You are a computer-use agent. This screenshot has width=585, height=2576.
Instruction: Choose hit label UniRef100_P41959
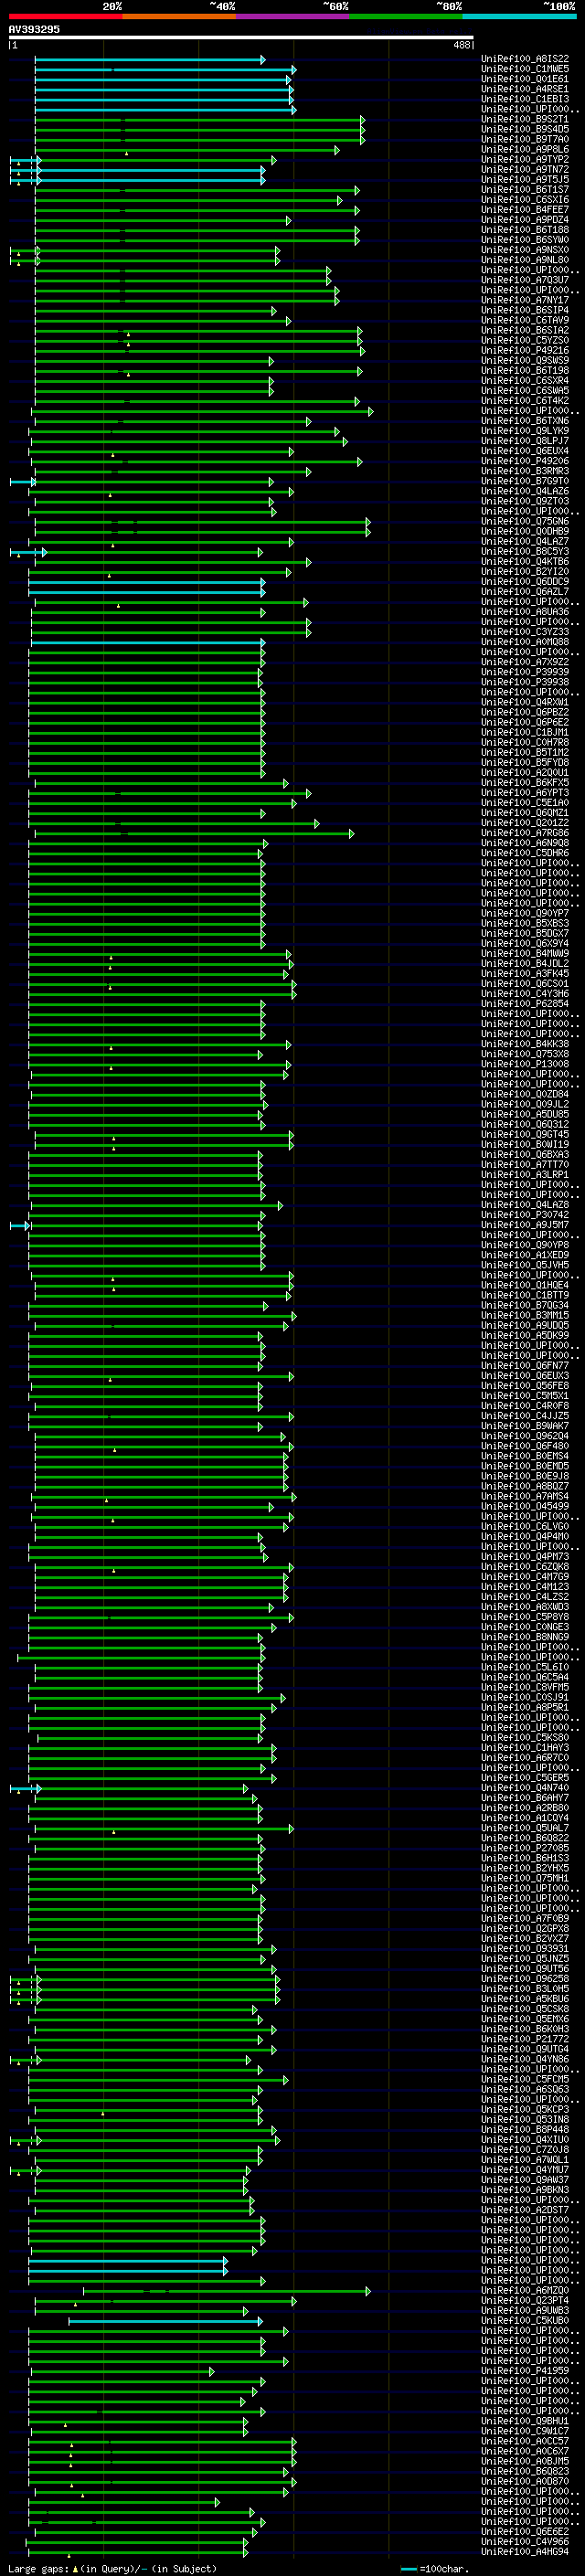click(x=525, y=2370)
